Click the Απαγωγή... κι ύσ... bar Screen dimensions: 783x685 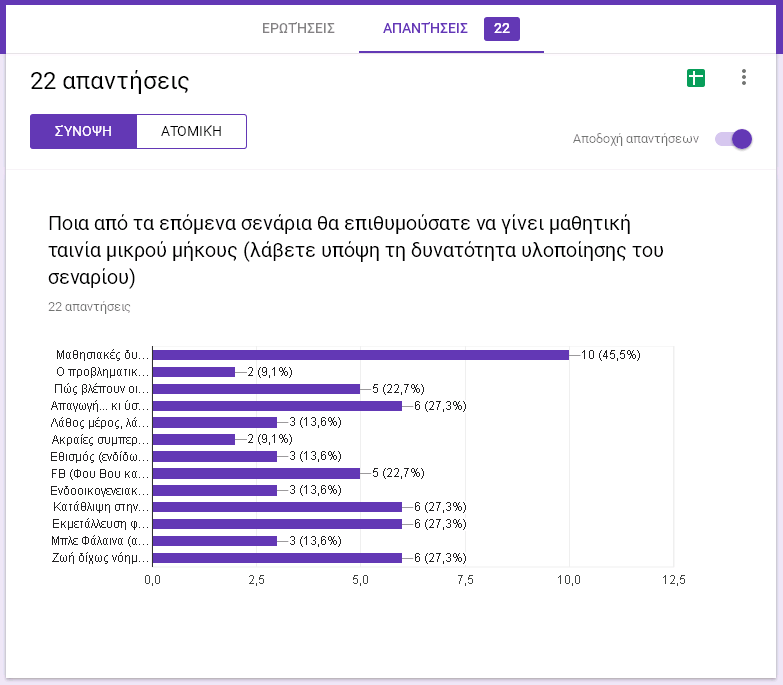click(x=277, y=406)
